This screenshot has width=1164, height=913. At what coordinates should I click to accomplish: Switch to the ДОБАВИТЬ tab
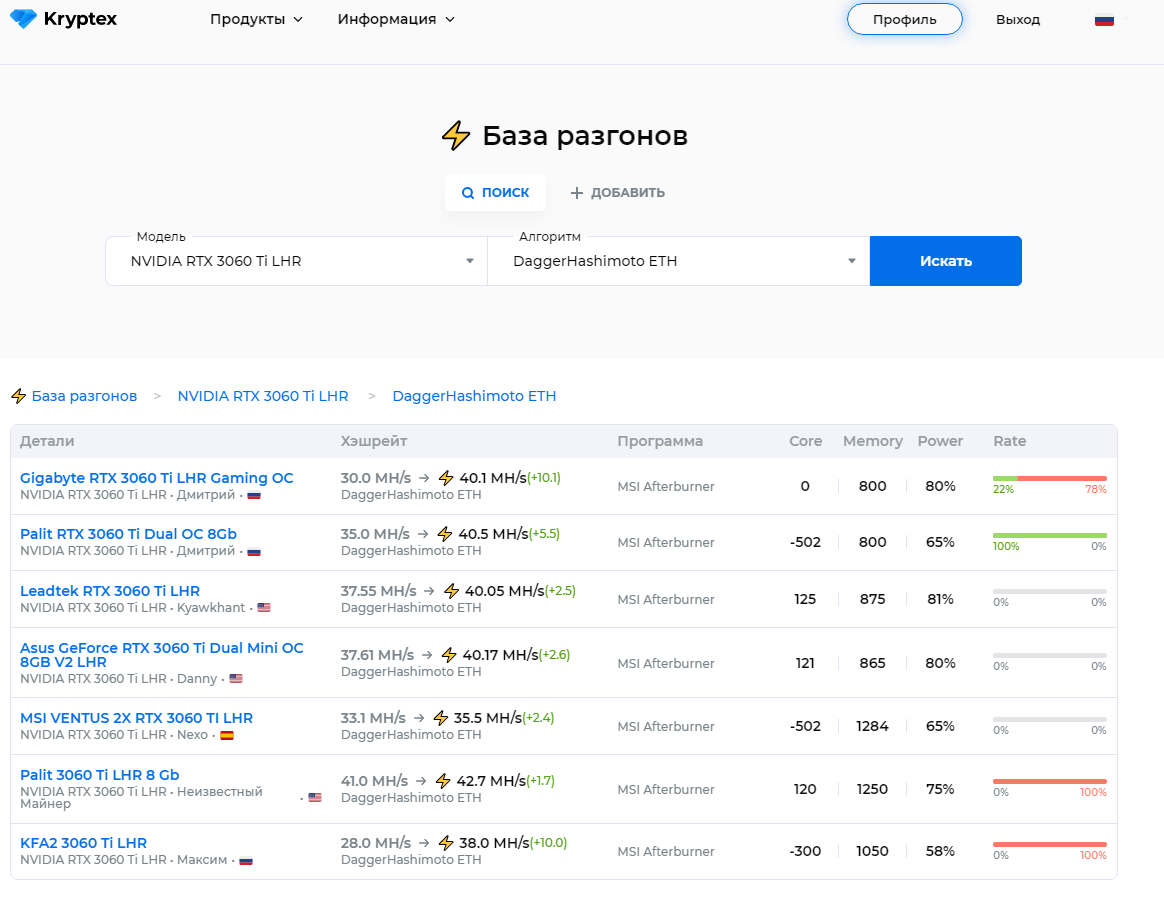tap(617, 193)
